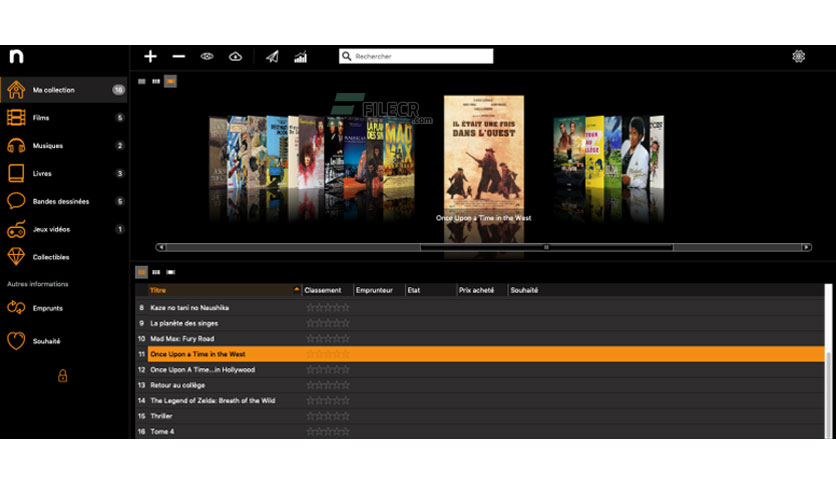This screenshot has height=484, width=836.
Task: Click the plus icon to add item
Action: pyautogui.click(x=150, y=56)
